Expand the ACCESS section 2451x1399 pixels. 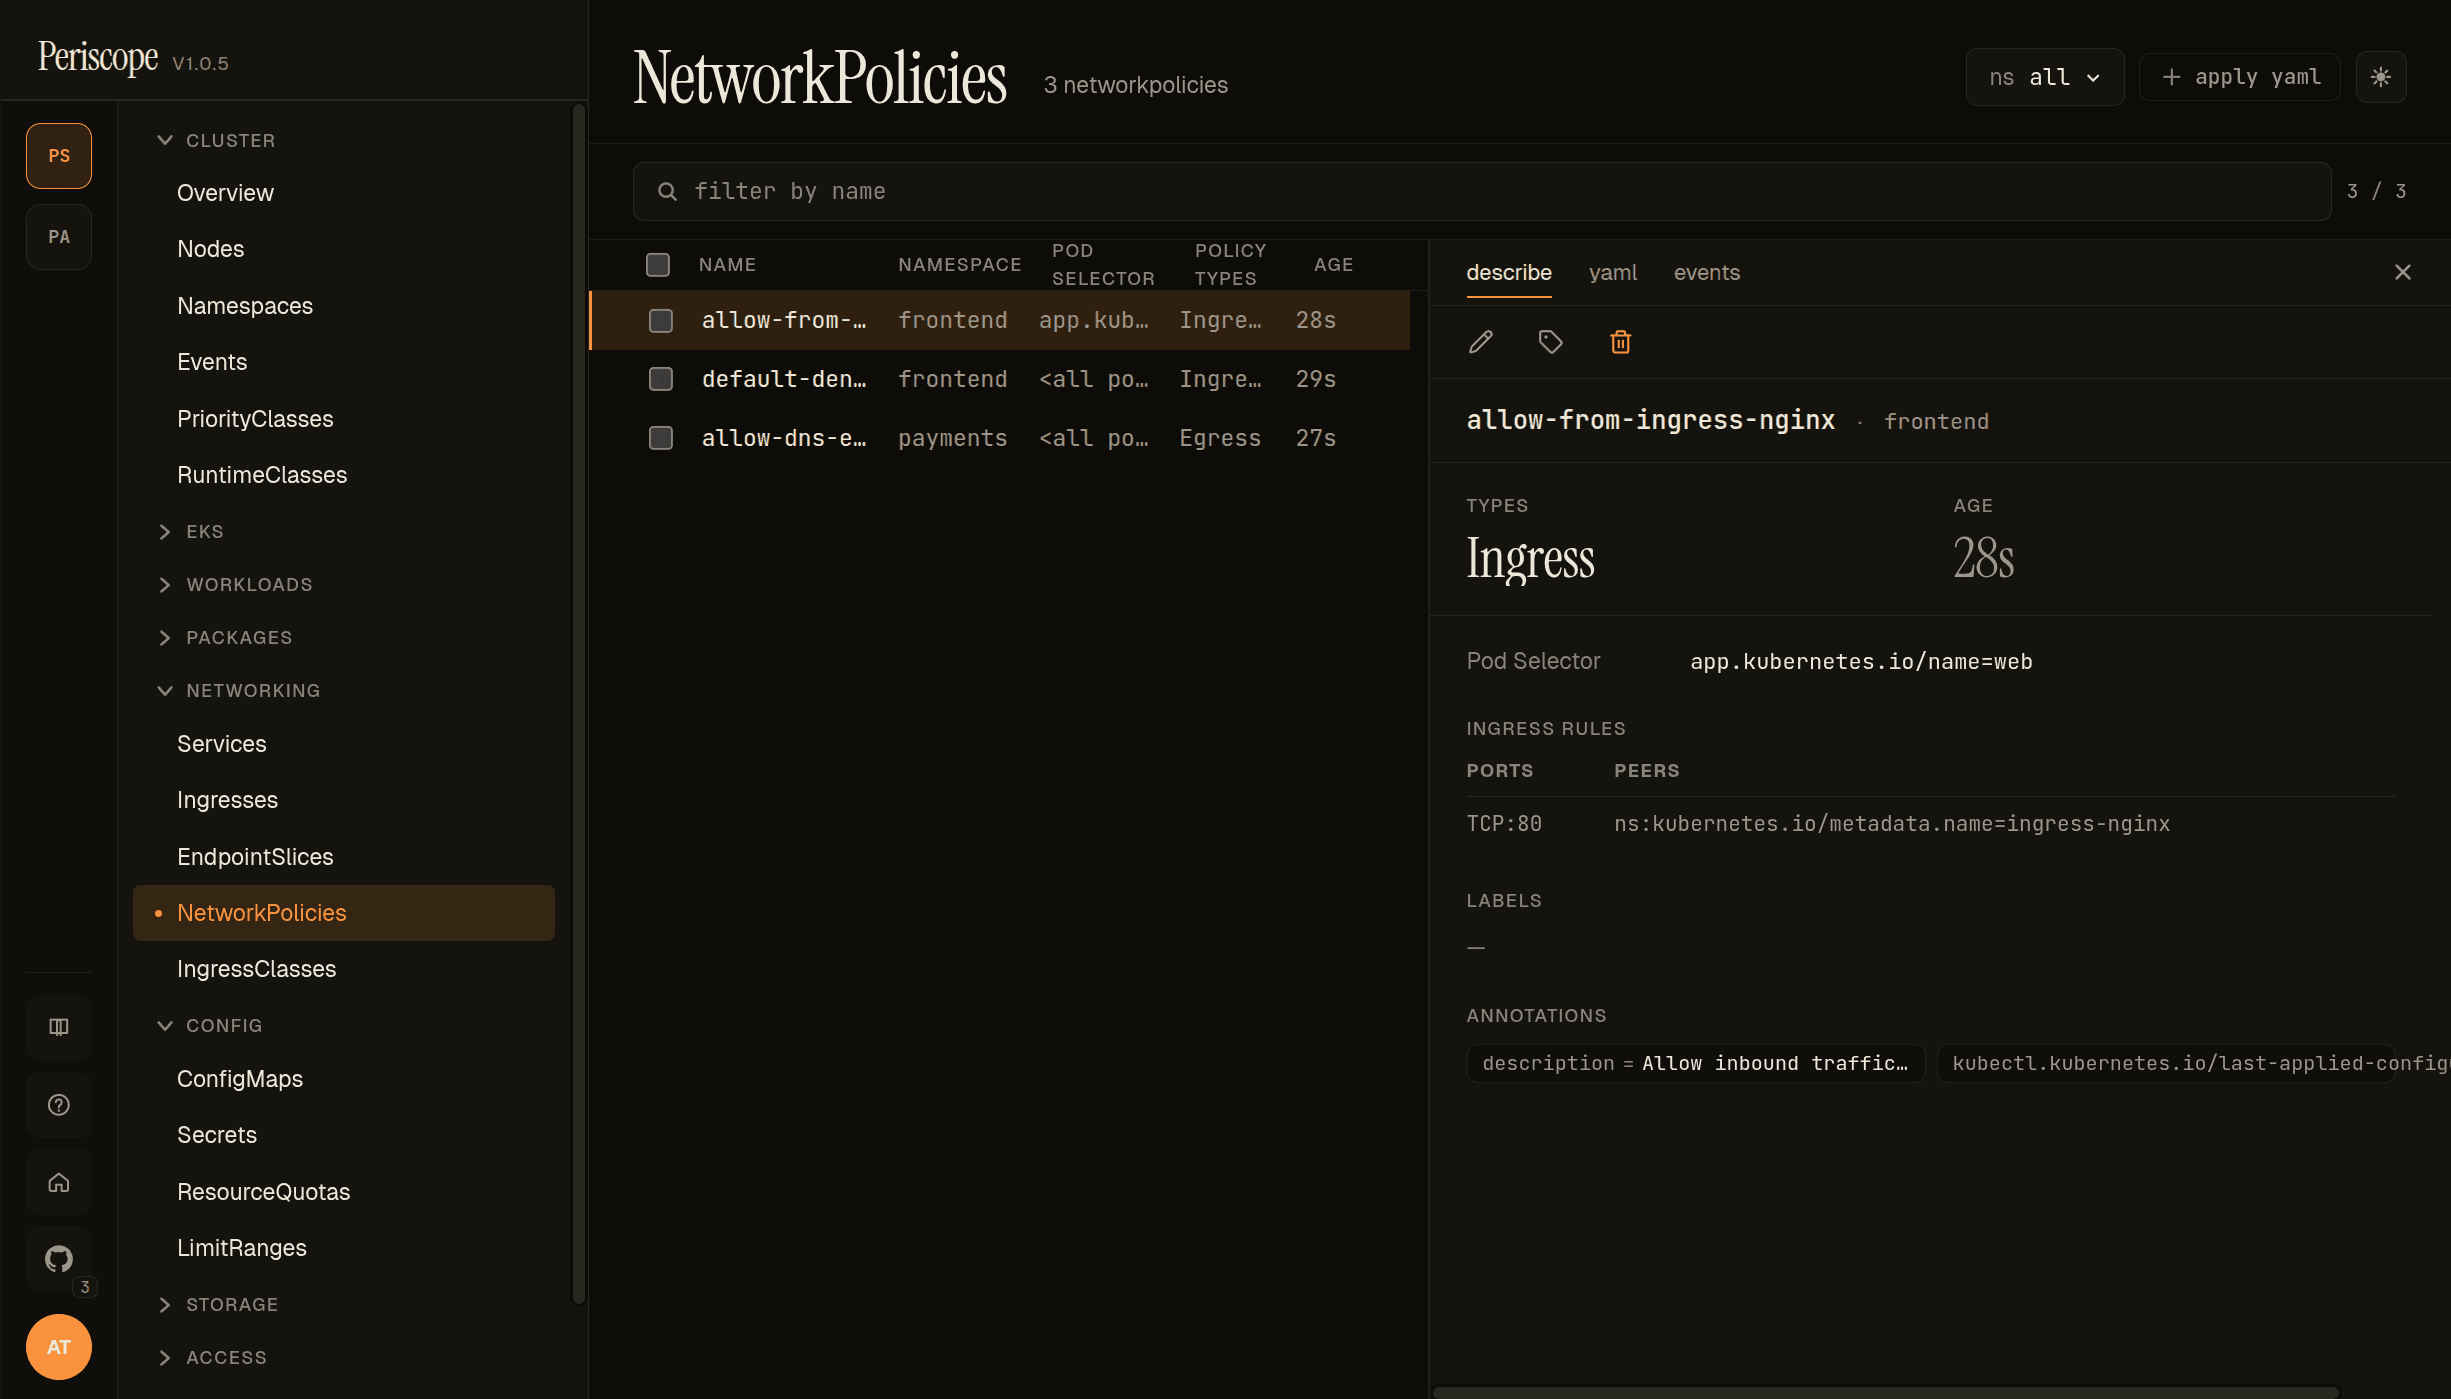pos(212,1358)
